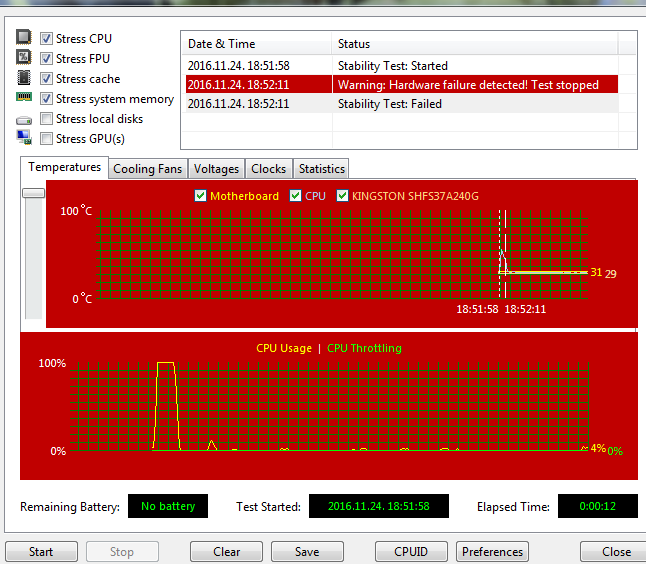The height and width of the screenshot is (564, 646).
Task: Toggle the Stress system memory checkbox
Action: point(46,98)
